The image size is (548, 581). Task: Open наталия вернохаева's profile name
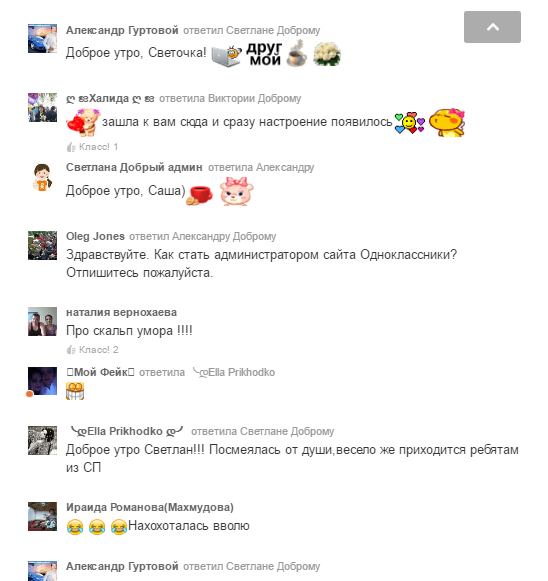pos(122,312)
